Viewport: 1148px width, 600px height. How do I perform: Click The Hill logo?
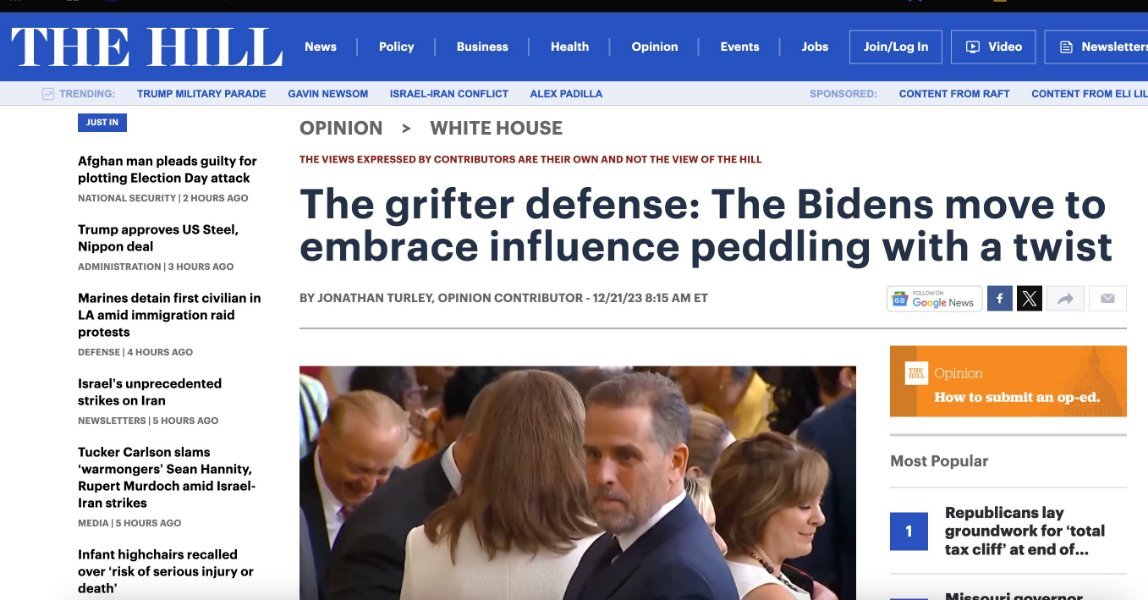point(147,47)
